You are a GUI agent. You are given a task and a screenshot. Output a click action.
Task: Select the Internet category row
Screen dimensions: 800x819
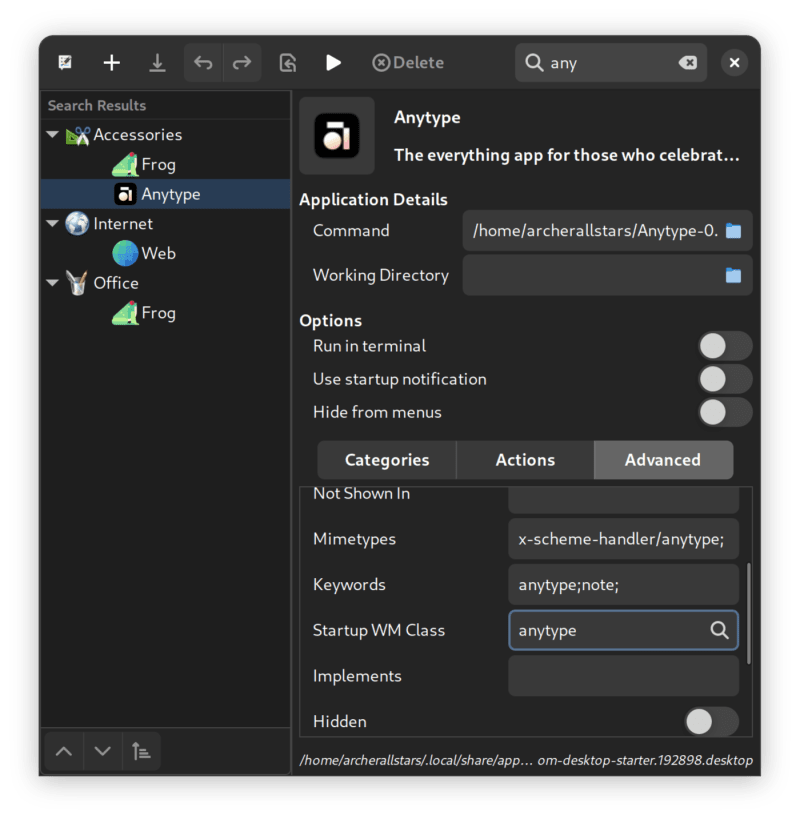166,224
